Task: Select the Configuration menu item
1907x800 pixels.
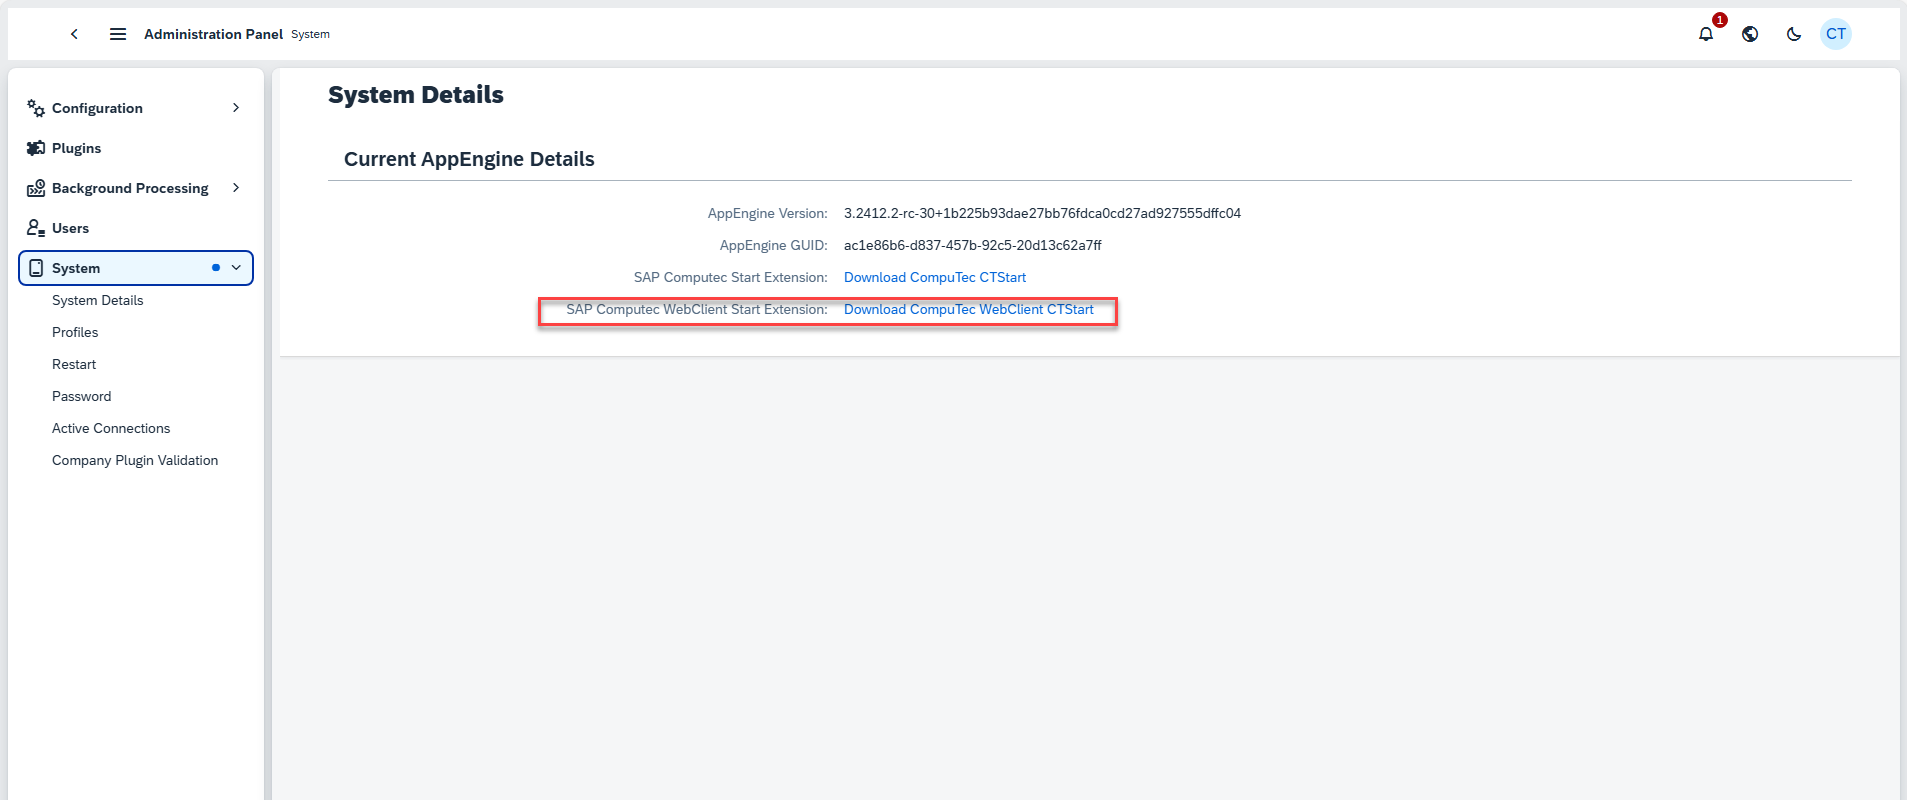Action: (136, 108)
